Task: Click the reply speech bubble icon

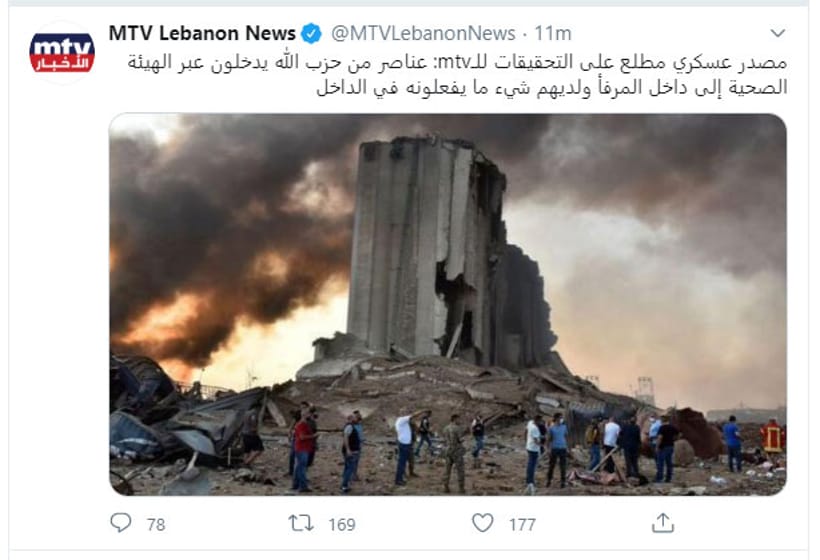Action: [121, 522]
